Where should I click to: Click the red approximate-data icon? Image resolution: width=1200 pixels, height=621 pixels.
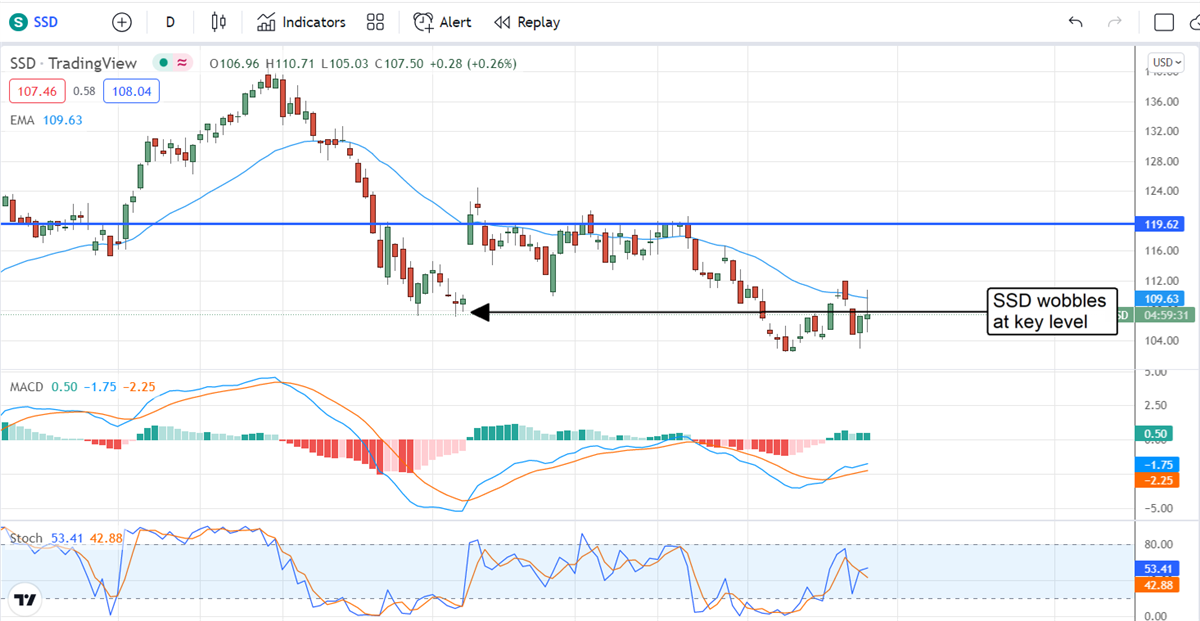pyautogui.click(x=182, y=63)
